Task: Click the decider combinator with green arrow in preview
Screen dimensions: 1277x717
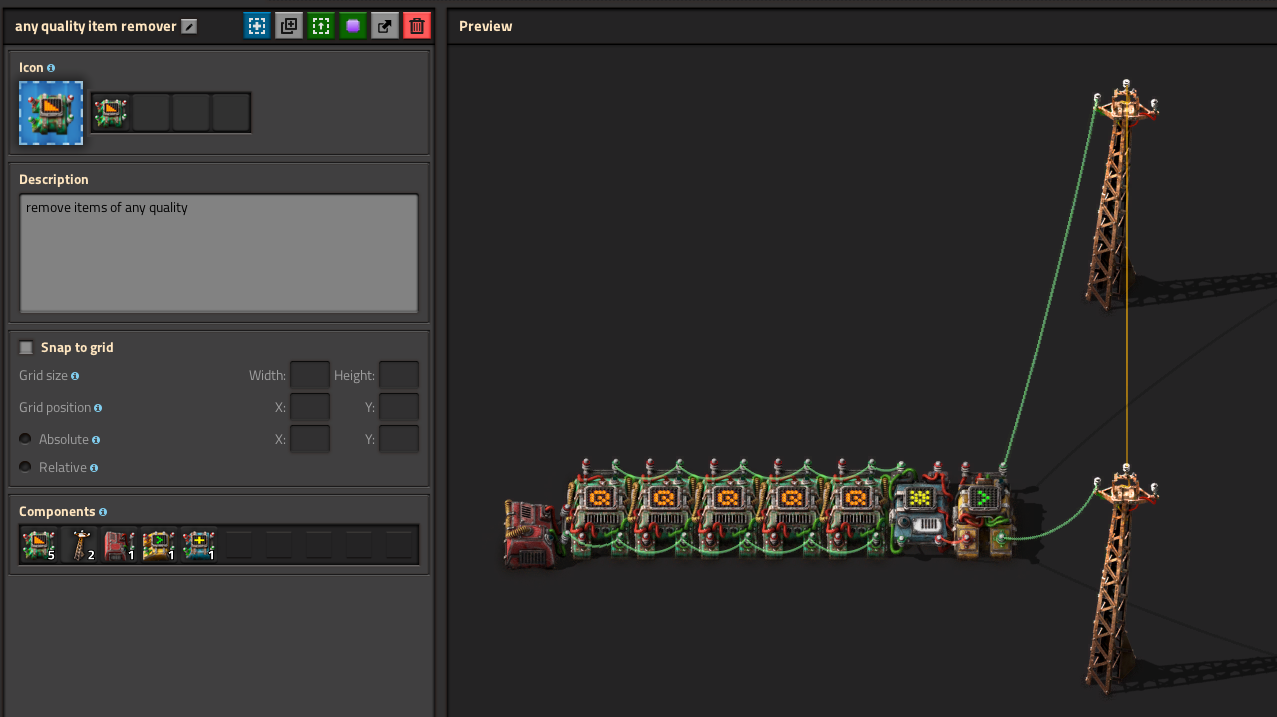Action: pyautogui.click(x=984, y=512)
